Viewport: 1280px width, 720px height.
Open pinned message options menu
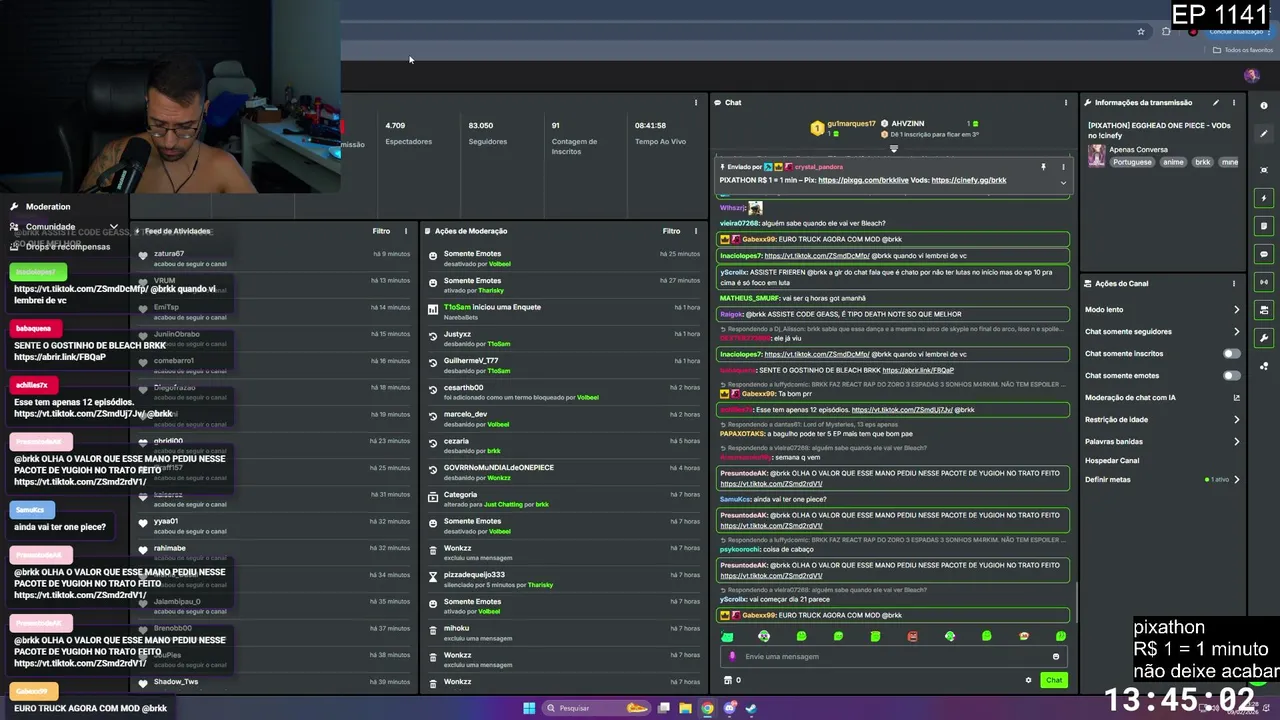(1063, 167)
